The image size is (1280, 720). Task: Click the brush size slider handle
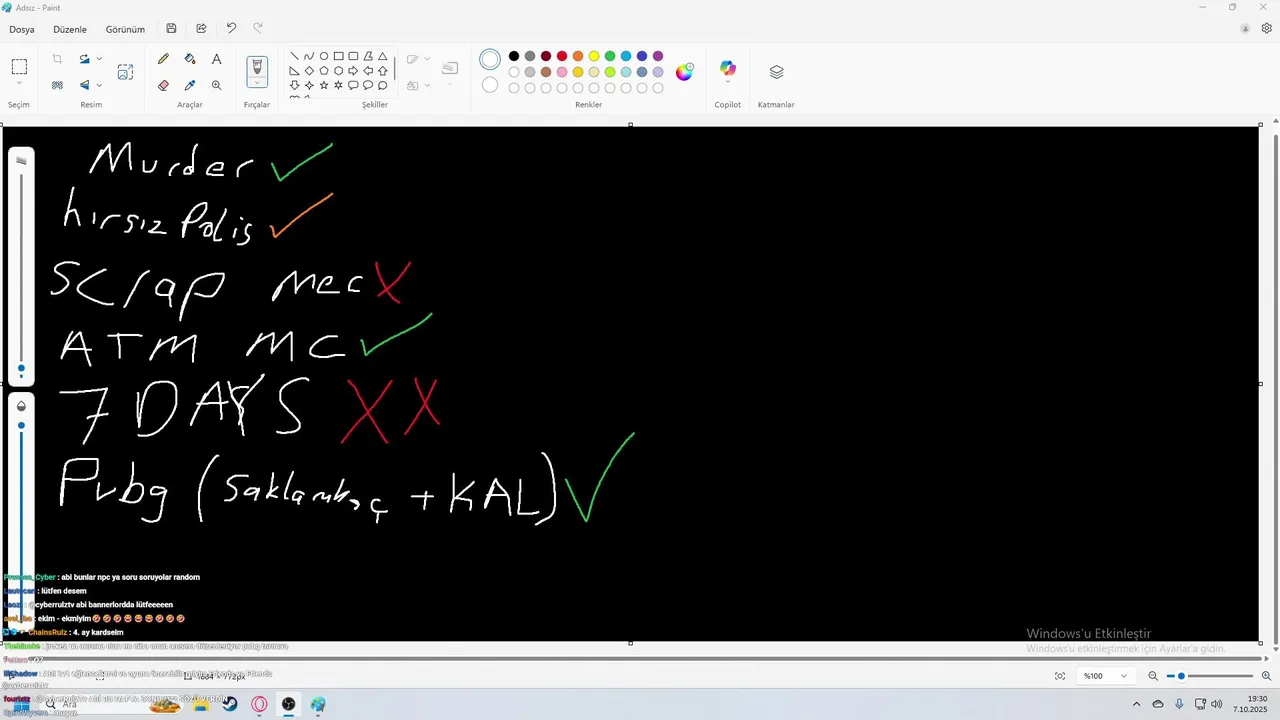tap(21, 369)
